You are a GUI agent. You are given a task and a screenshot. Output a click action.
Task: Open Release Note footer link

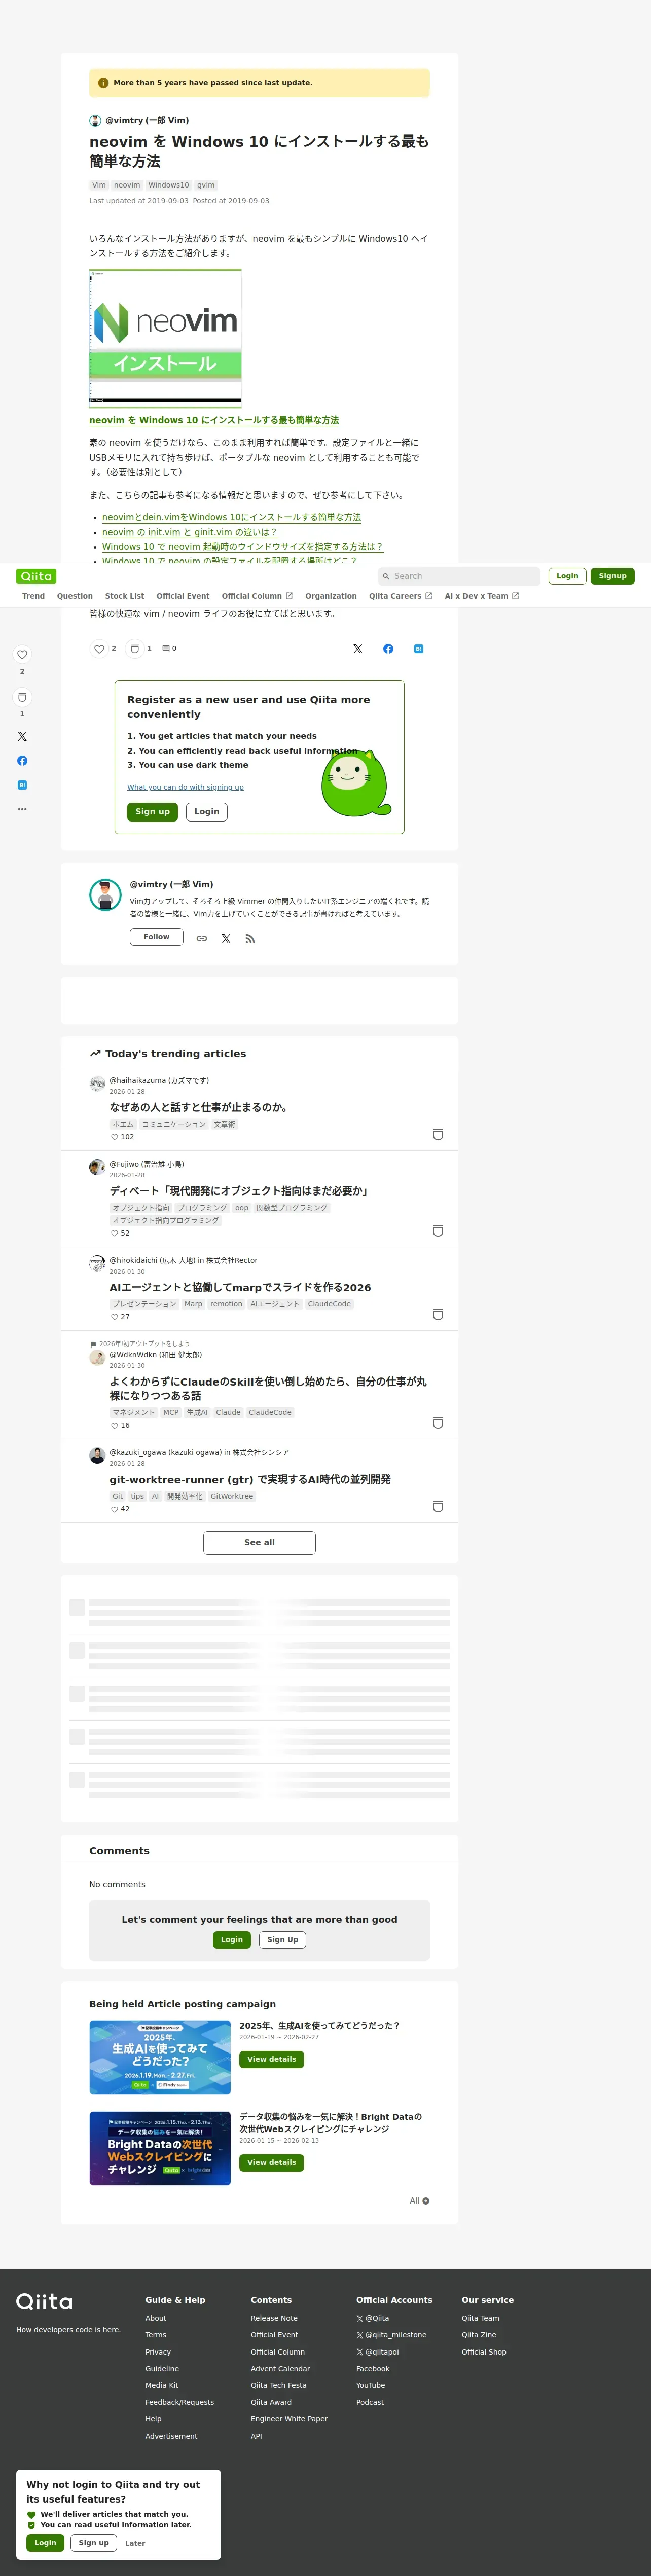(x=274, y=2318)
